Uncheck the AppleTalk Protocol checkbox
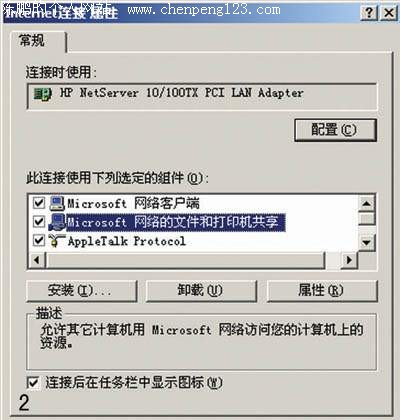Image resolution: width=400 pixels, height=420 pixels. (39, 240)
